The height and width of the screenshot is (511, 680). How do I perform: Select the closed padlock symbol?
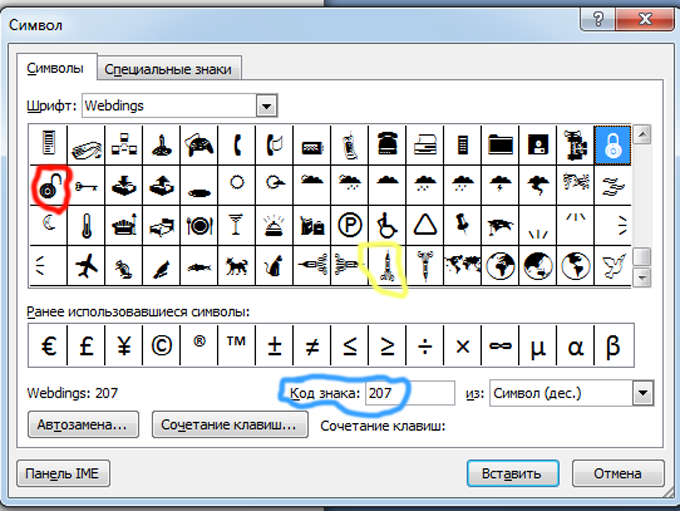[x=612, y=145]
